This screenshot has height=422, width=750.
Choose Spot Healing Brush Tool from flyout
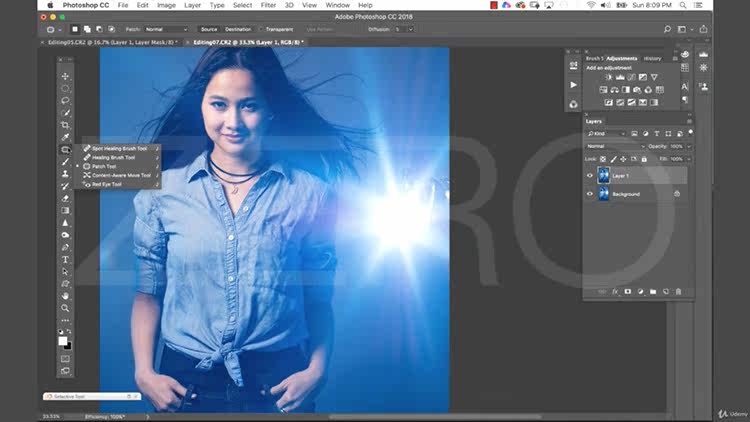point(120,148)
